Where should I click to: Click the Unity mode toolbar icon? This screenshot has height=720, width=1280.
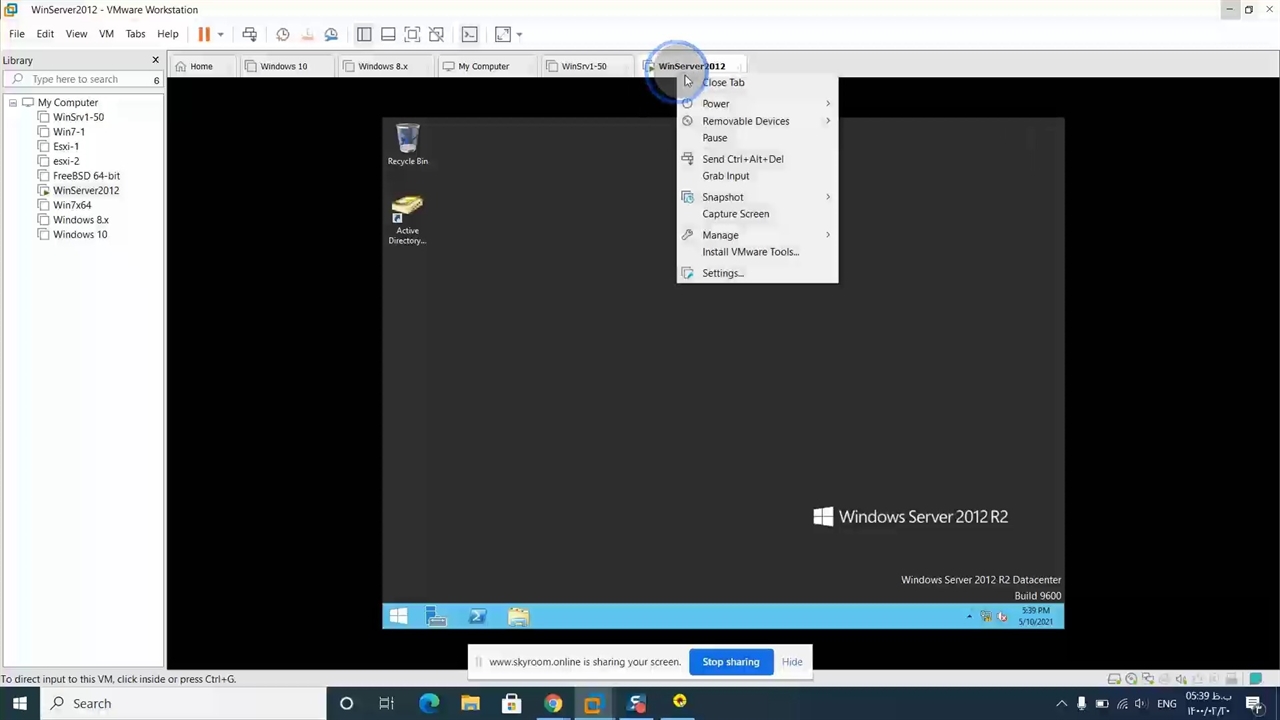436,34
